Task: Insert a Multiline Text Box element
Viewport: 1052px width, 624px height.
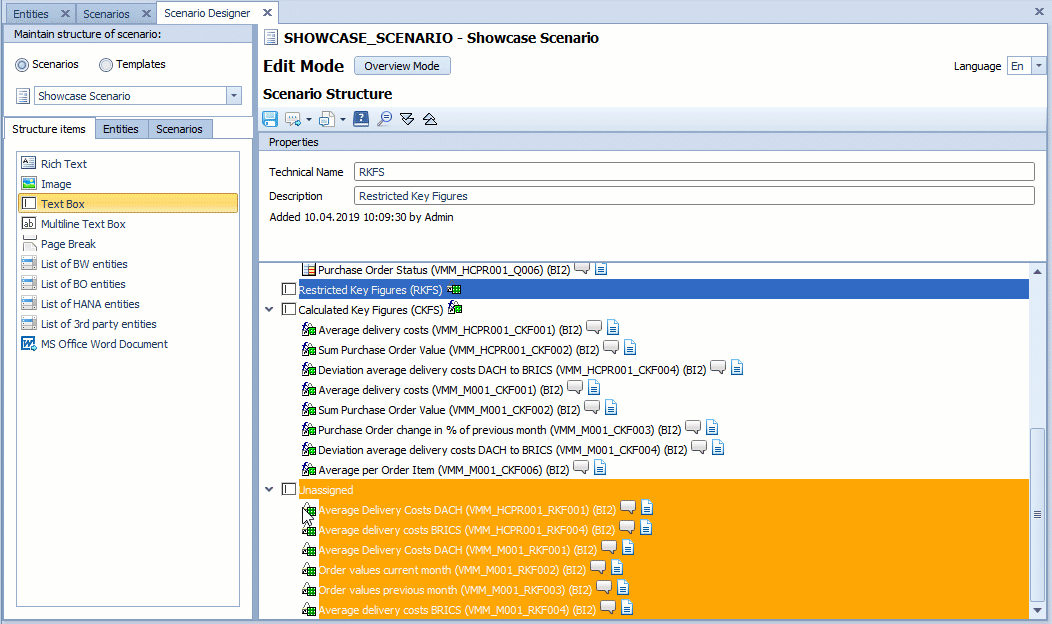Action: coord(86,223)
